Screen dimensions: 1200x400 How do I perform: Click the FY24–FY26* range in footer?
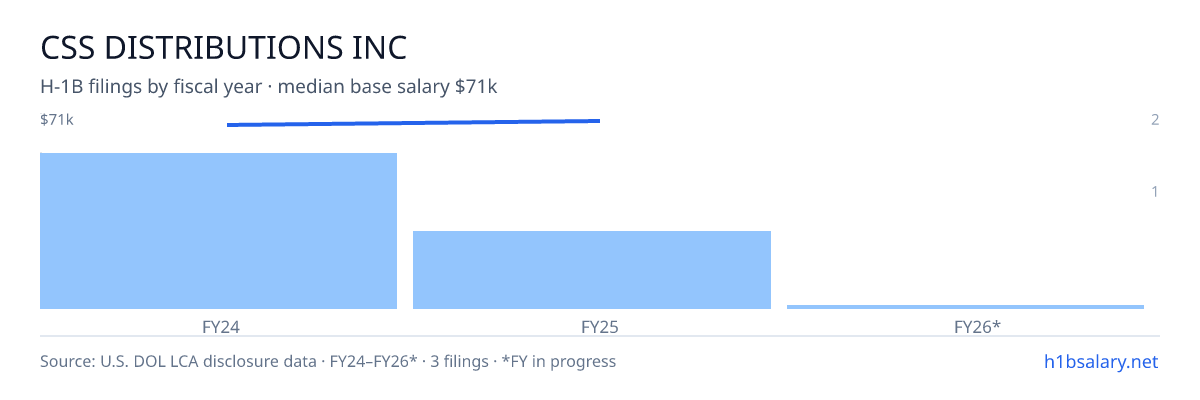pos(370,361)
